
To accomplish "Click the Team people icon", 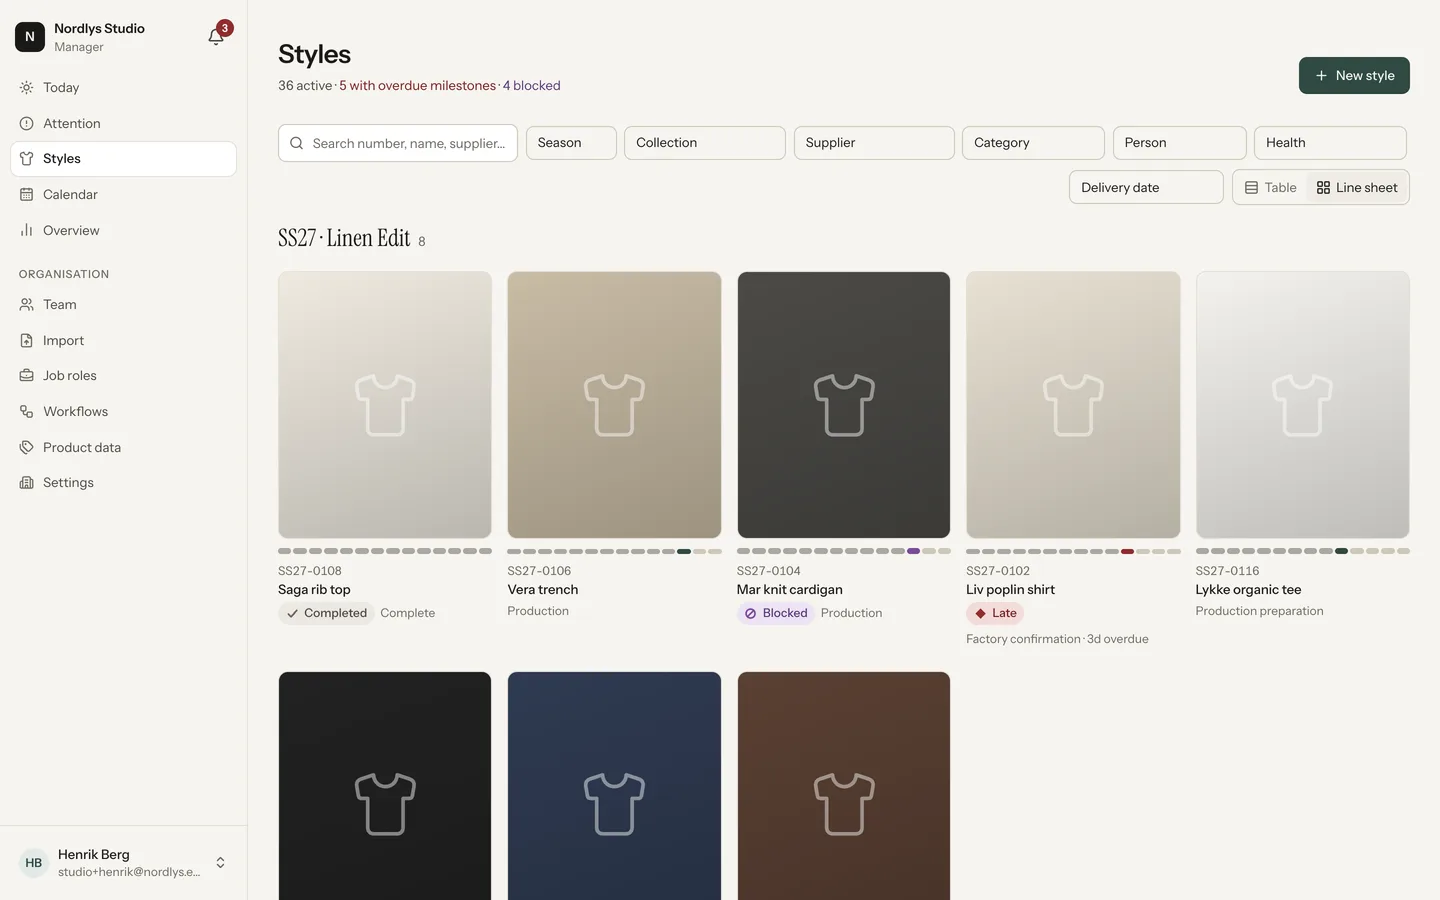I will pyautogui.click(x=27, y=305).
